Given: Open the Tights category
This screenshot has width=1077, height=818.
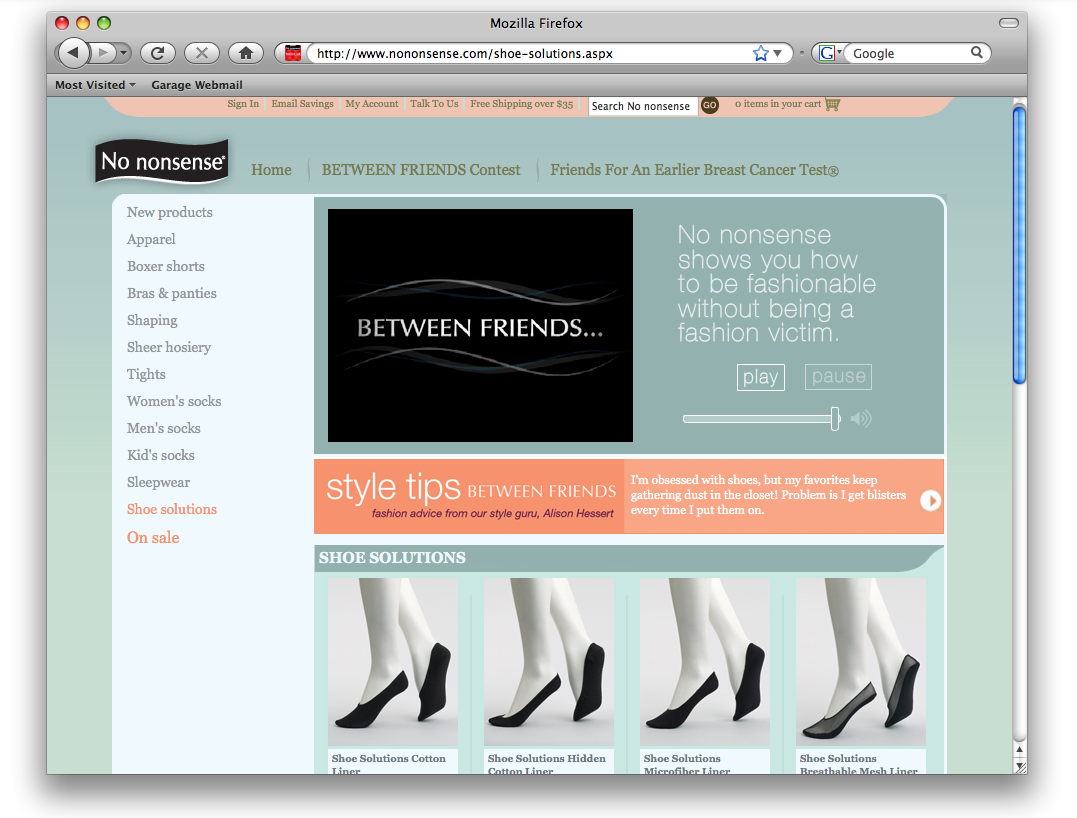Looking at the screenshot, I should coord(146,374).
